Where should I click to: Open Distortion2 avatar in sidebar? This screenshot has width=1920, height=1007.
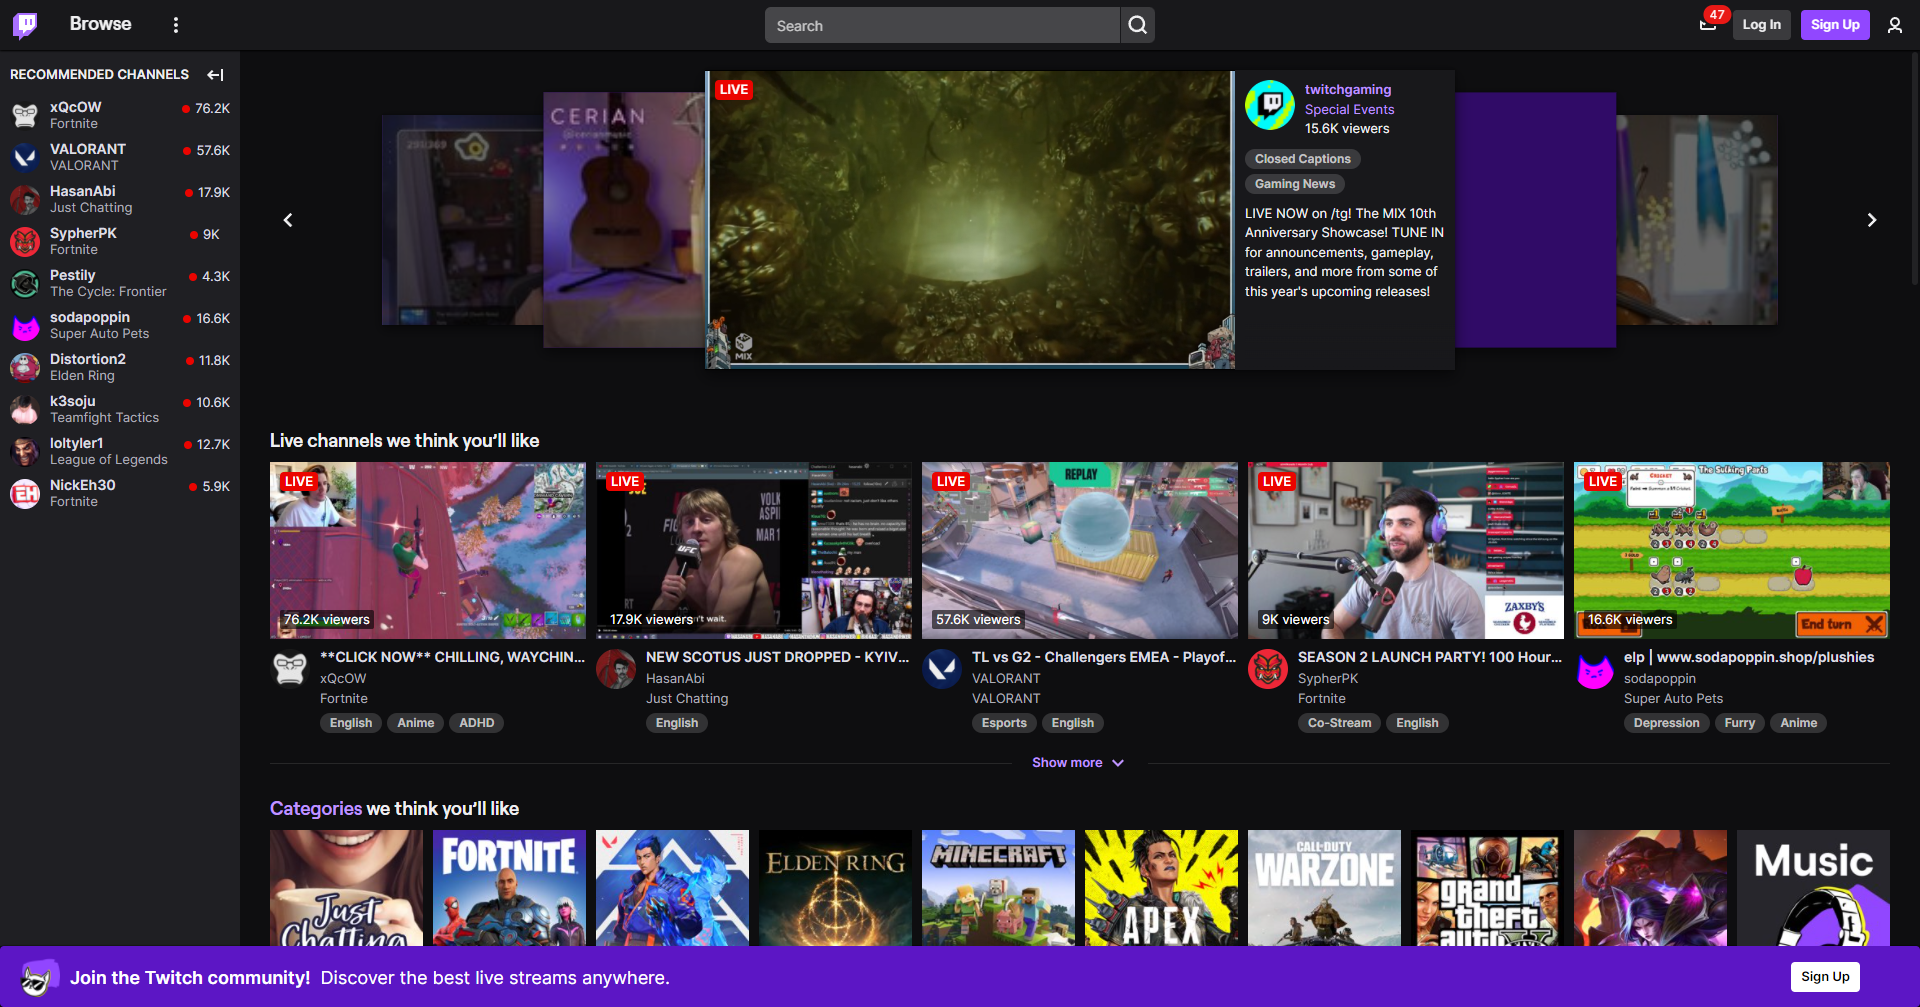pyautogui.click(x=25, y=367)
